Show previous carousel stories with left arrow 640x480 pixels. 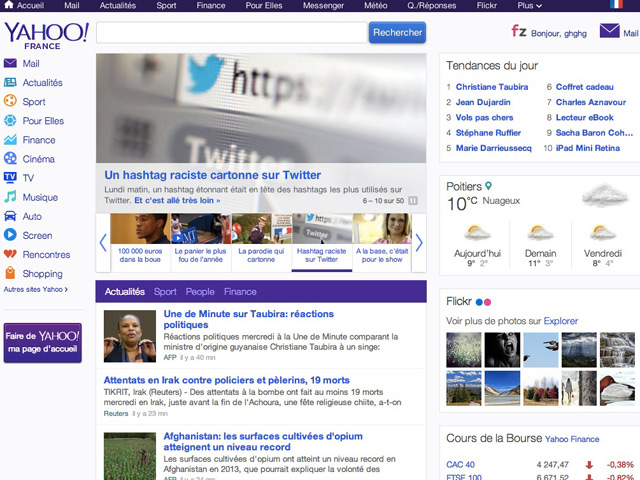(103, 242)
